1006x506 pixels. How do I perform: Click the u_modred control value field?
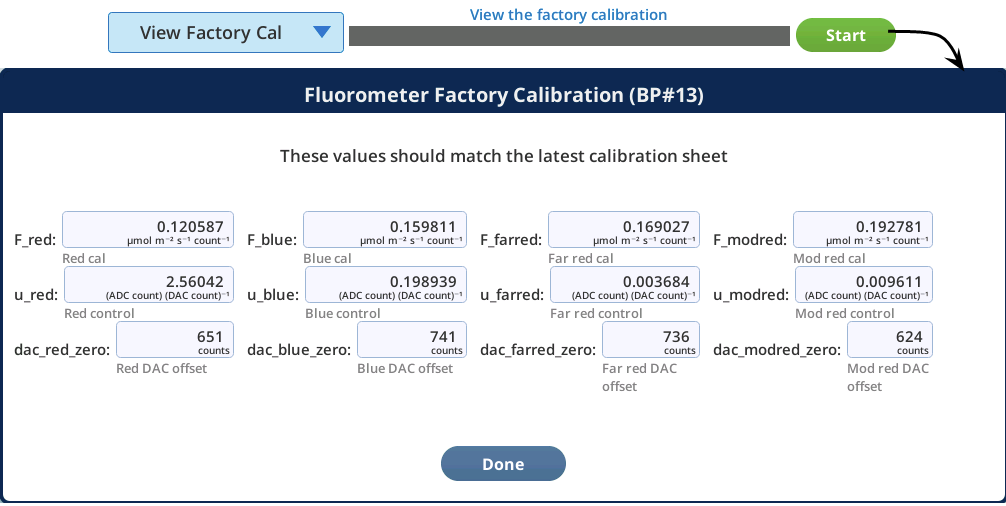(x=864, y=285)
